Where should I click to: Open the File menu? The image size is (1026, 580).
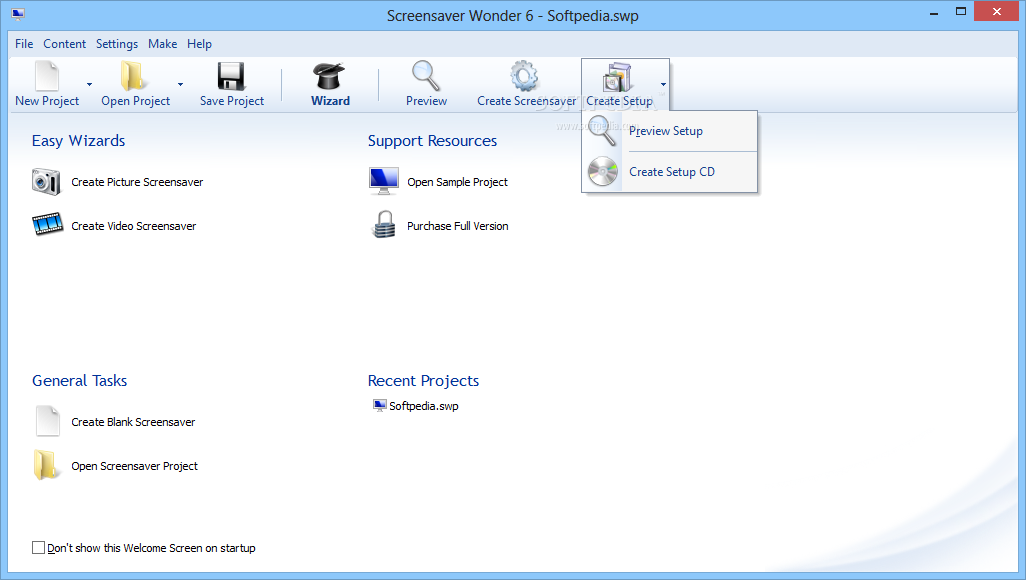(x=24, y=44)
